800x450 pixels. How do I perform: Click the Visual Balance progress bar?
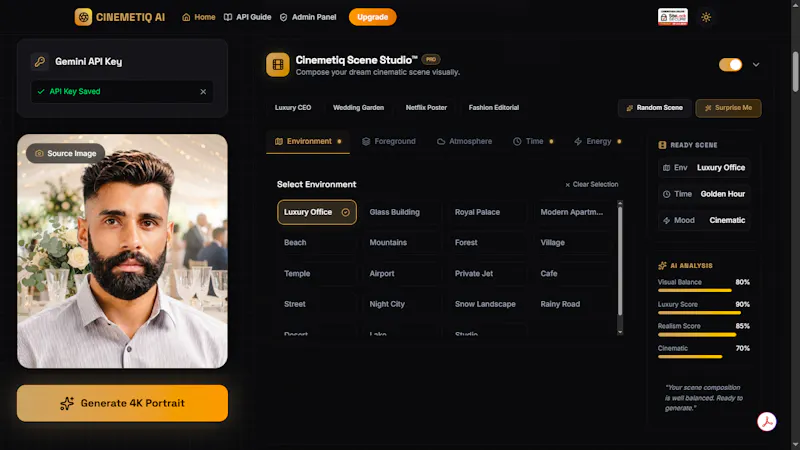[704, 291]
